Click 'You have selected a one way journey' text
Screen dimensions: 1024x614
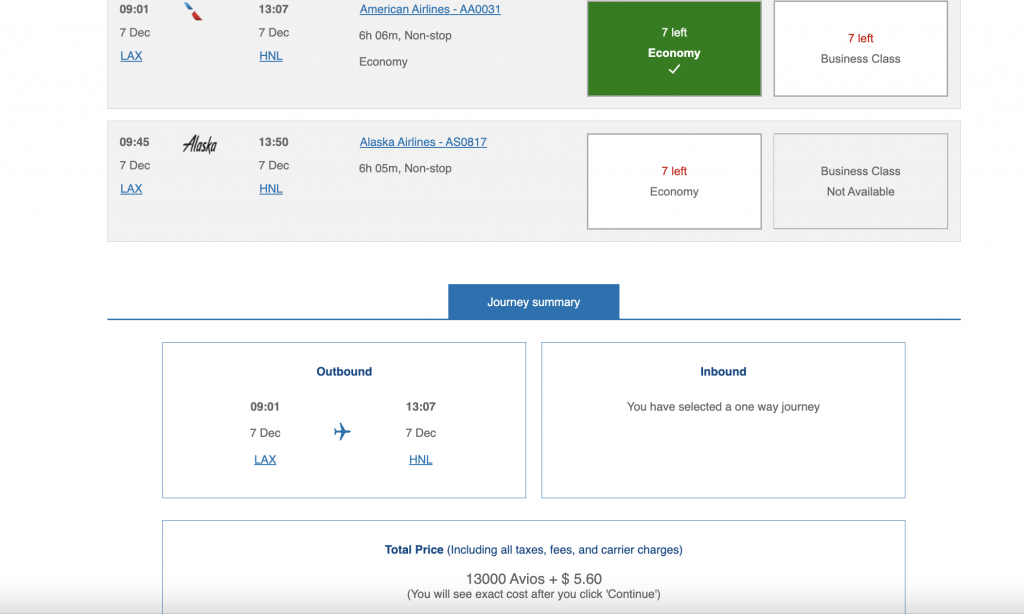(x=723, y=407)
